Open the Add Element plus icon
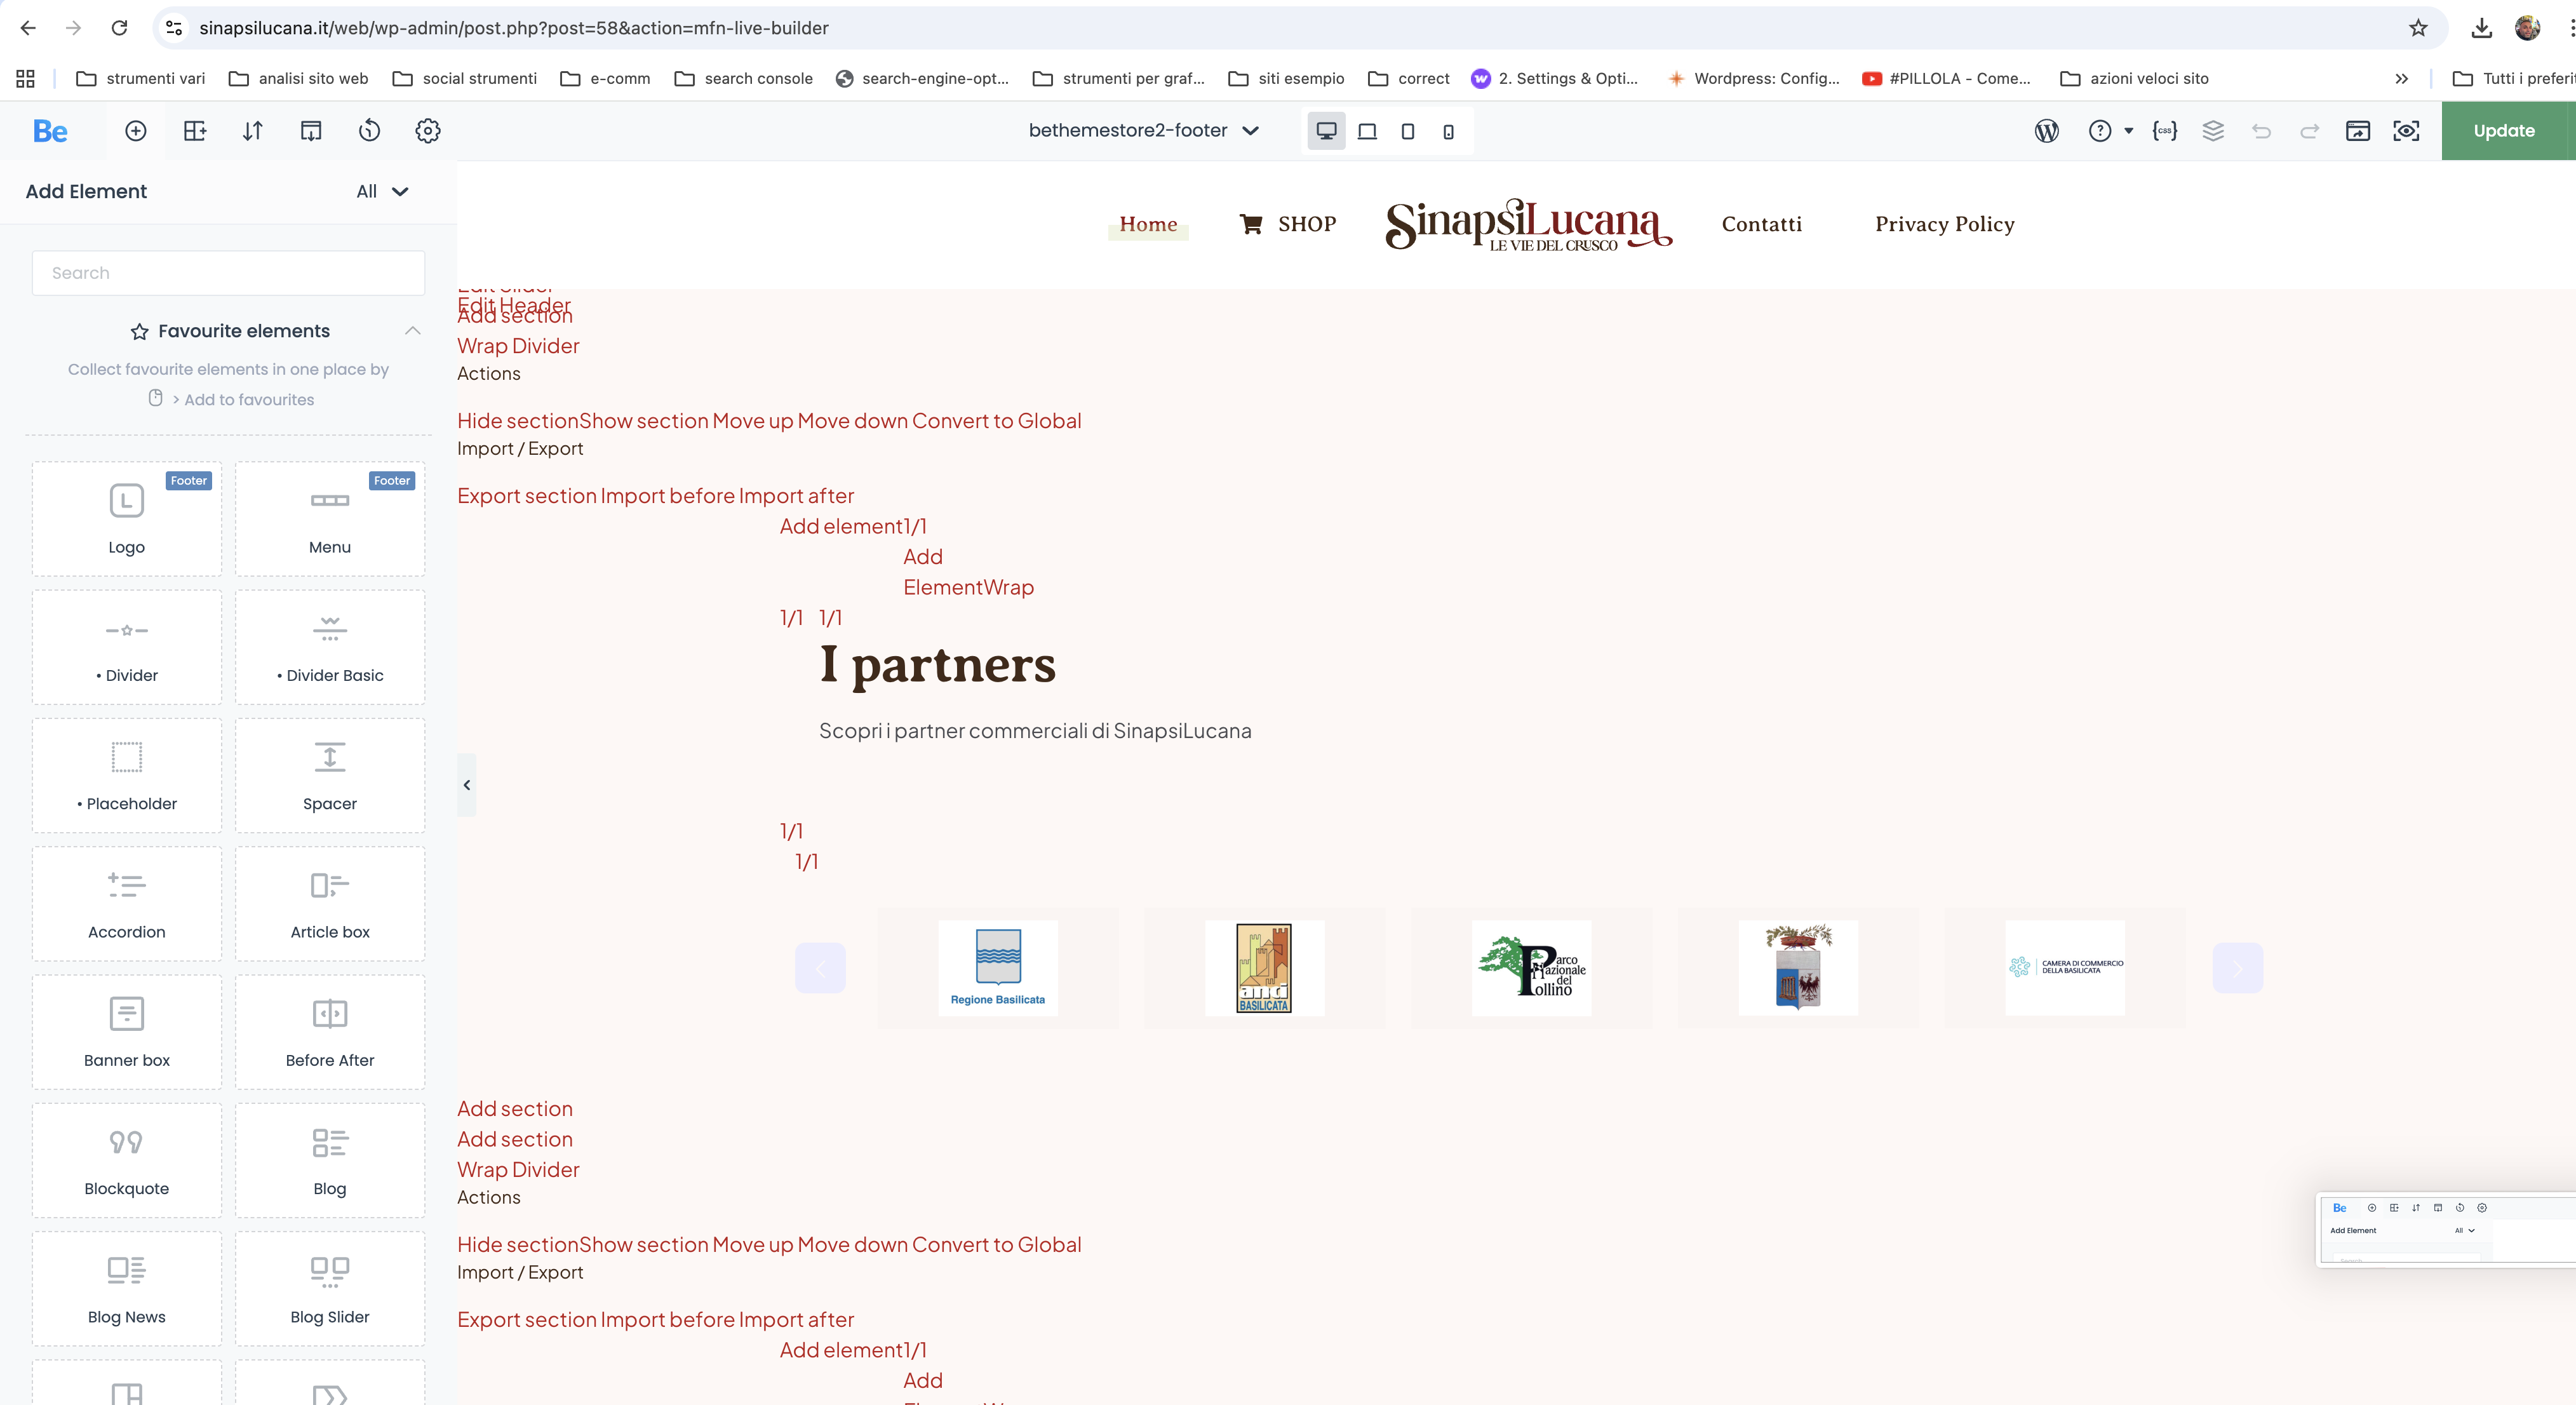The height and width of the screenshot is (1405, 2576). 136,131
